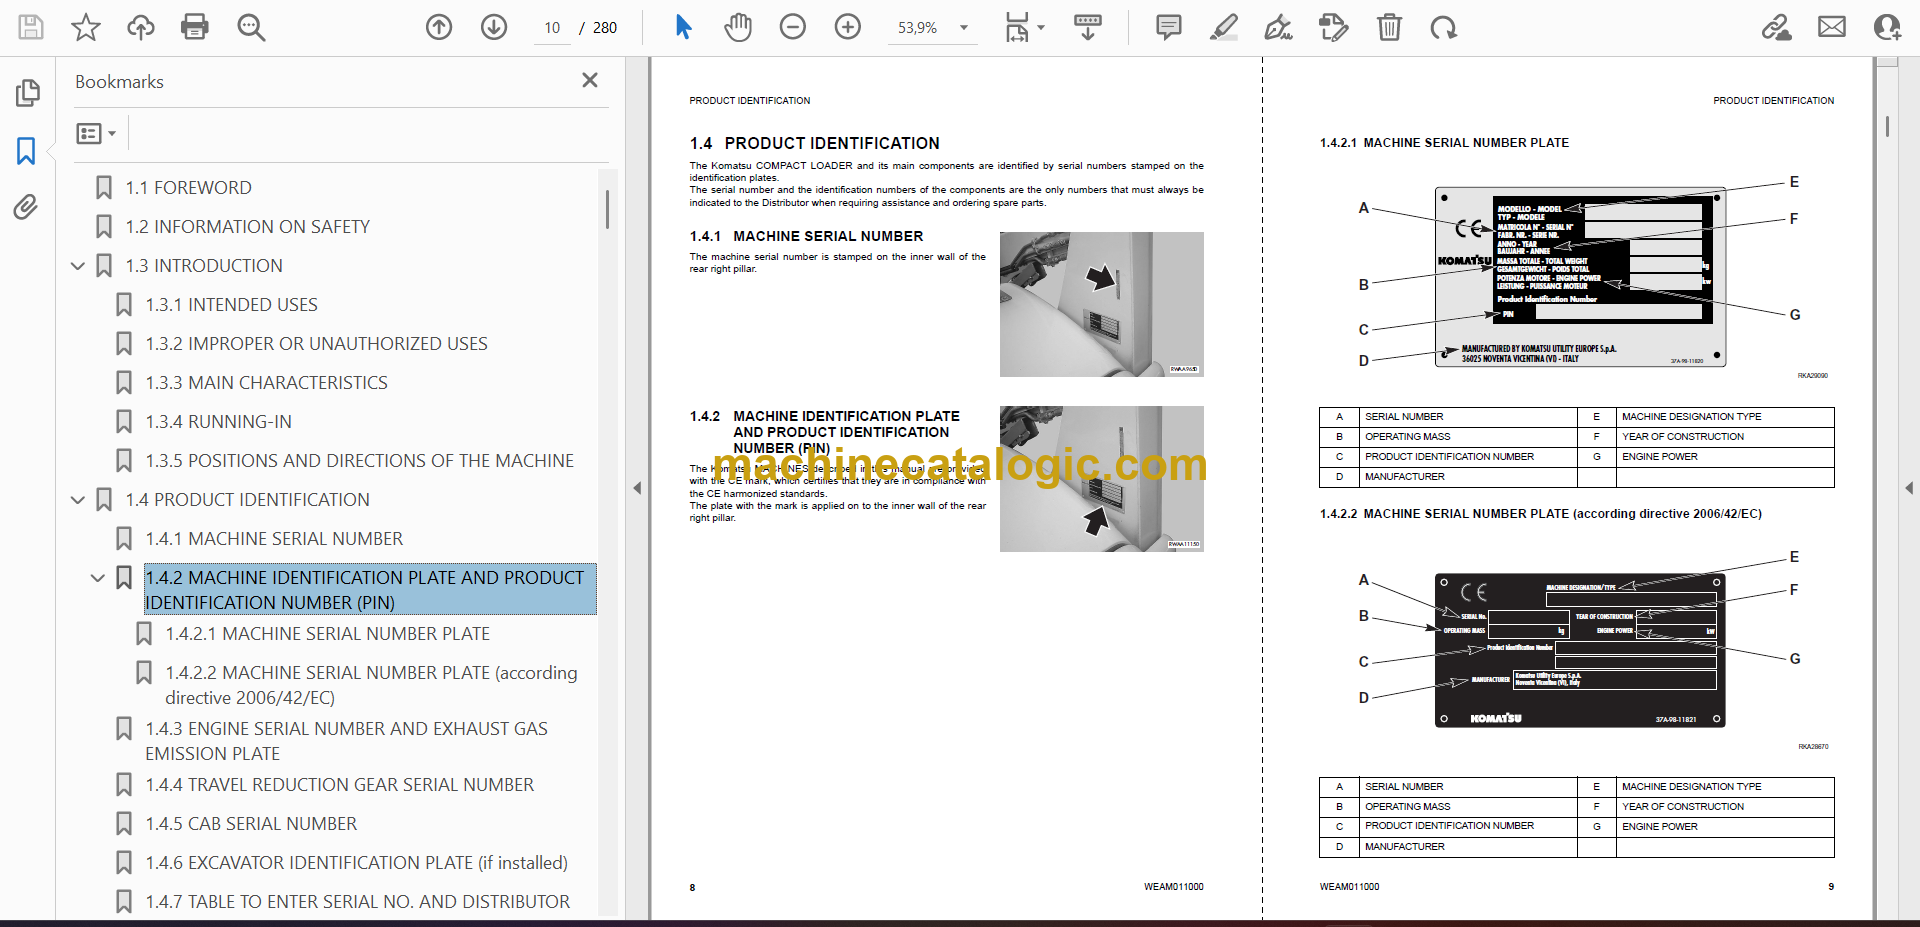Viewport: 1920px width, 927px height.
Task: Click the 1.4.1 machine serial number photo
Action: point(1101,304)
